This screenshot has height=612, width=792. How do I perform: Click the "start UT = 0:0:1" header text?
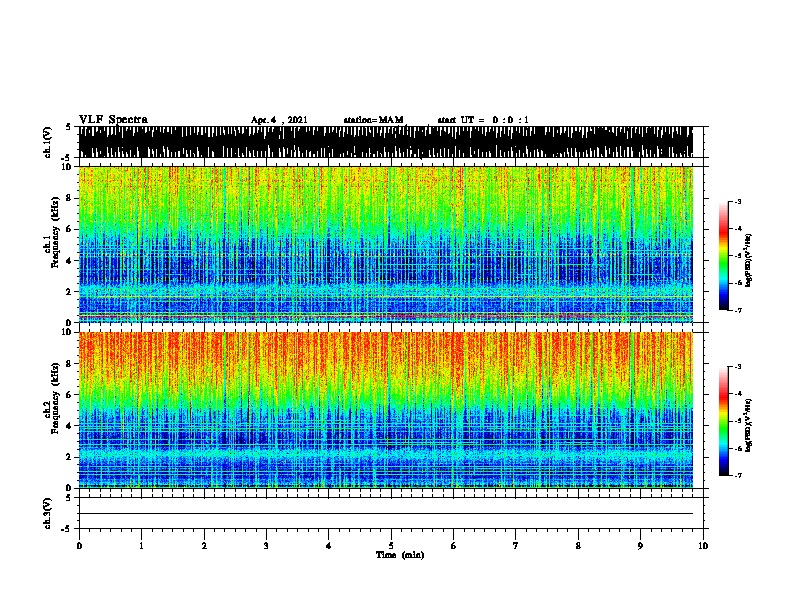(483, 120)
